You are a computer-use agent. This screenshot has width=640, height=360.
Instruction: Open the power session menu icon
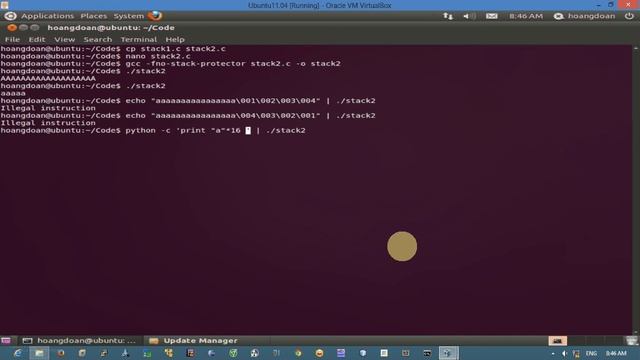point(629,16)
